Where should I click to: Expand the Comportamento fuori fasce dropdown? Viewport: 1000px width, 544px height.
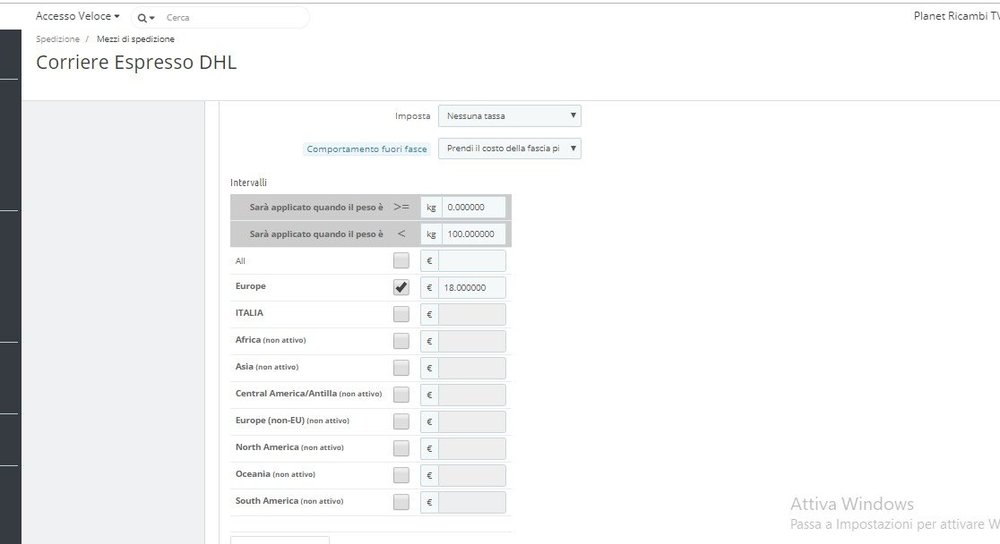coord(510,148)
